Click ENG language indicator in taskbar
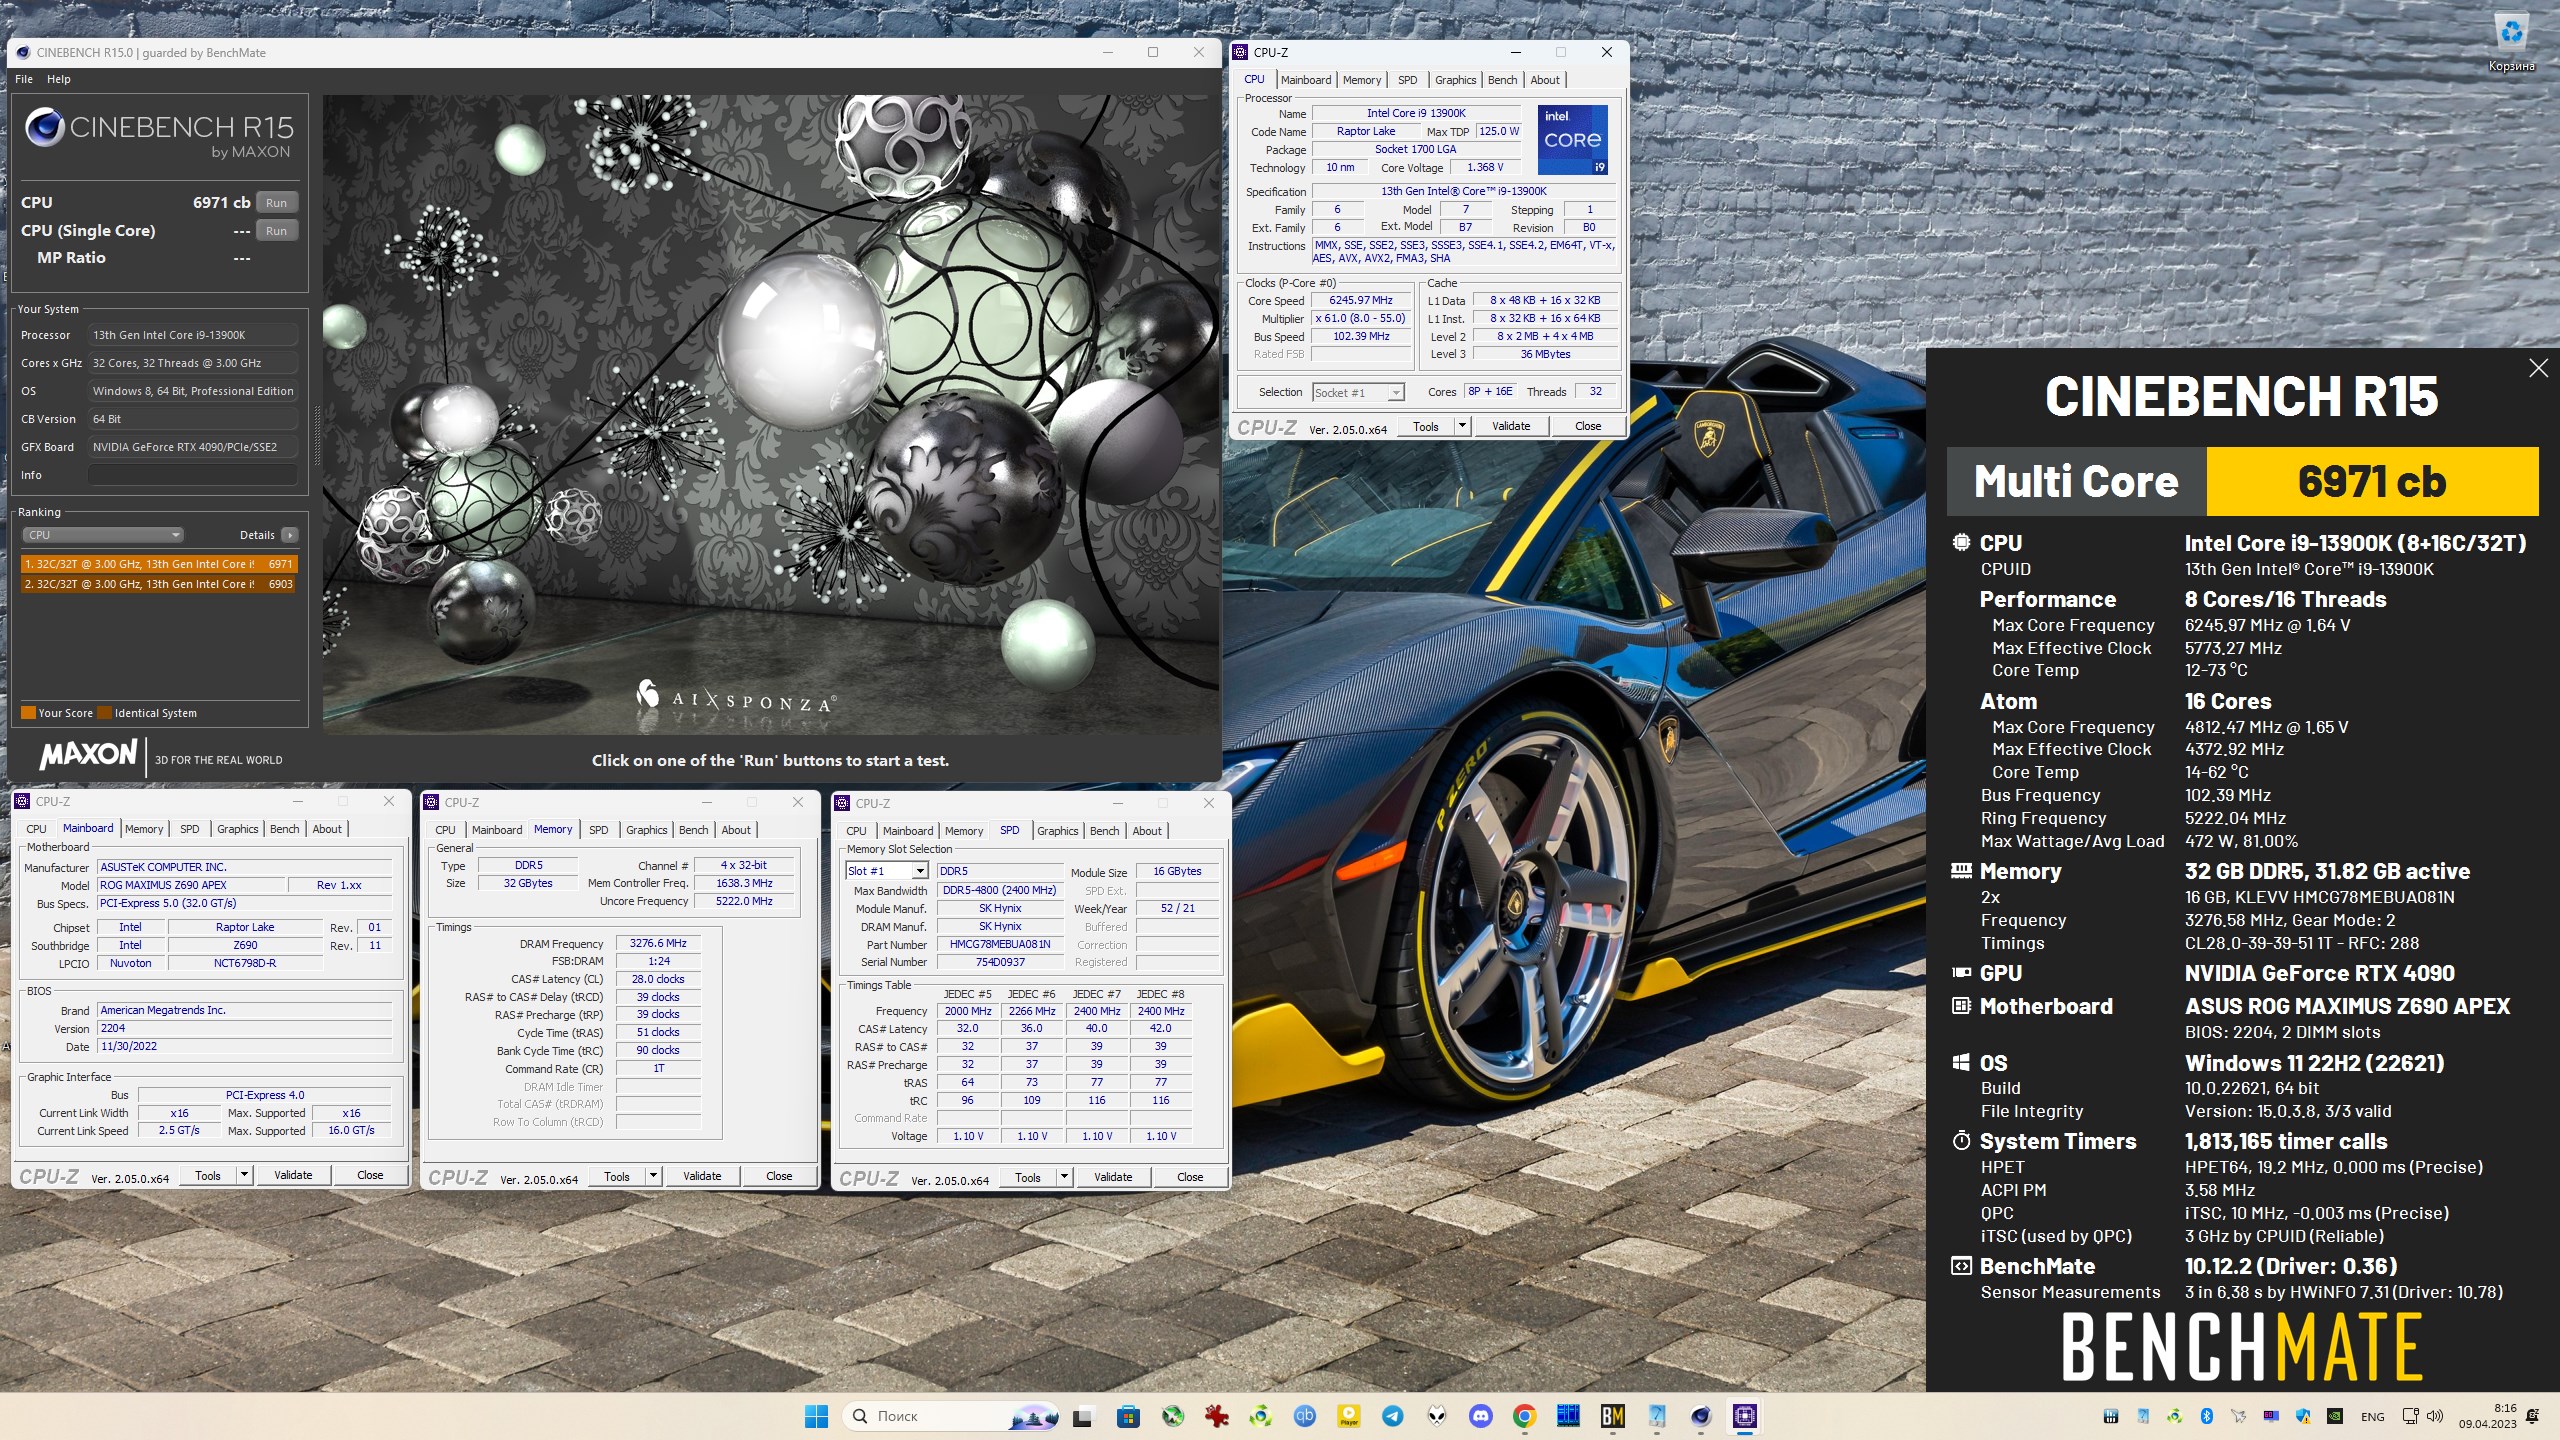The image size is (2560, 1440). (2372, 1416)
